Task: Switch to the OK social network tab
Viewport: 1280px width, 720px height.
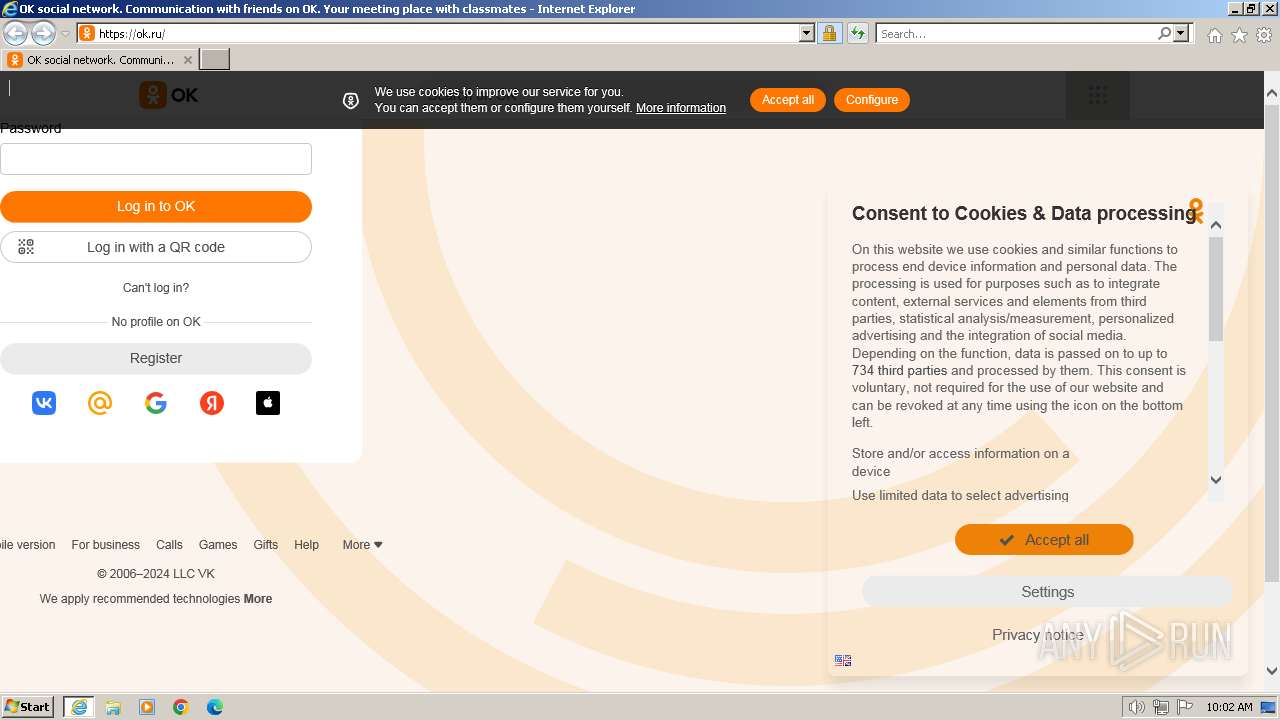Action: click(x=99, y=60)
